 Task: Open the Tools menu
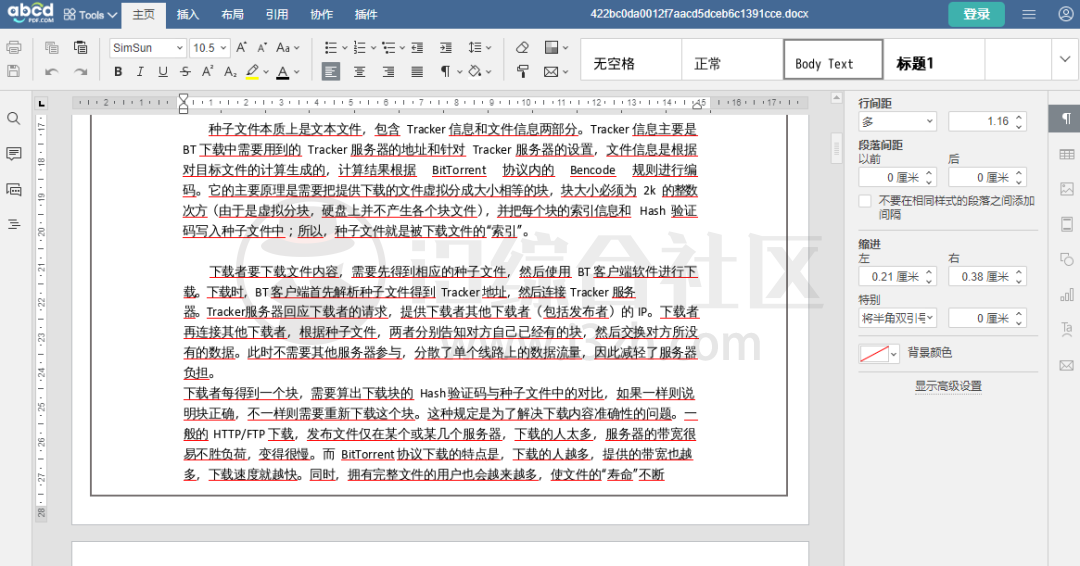tap(90, 14)
